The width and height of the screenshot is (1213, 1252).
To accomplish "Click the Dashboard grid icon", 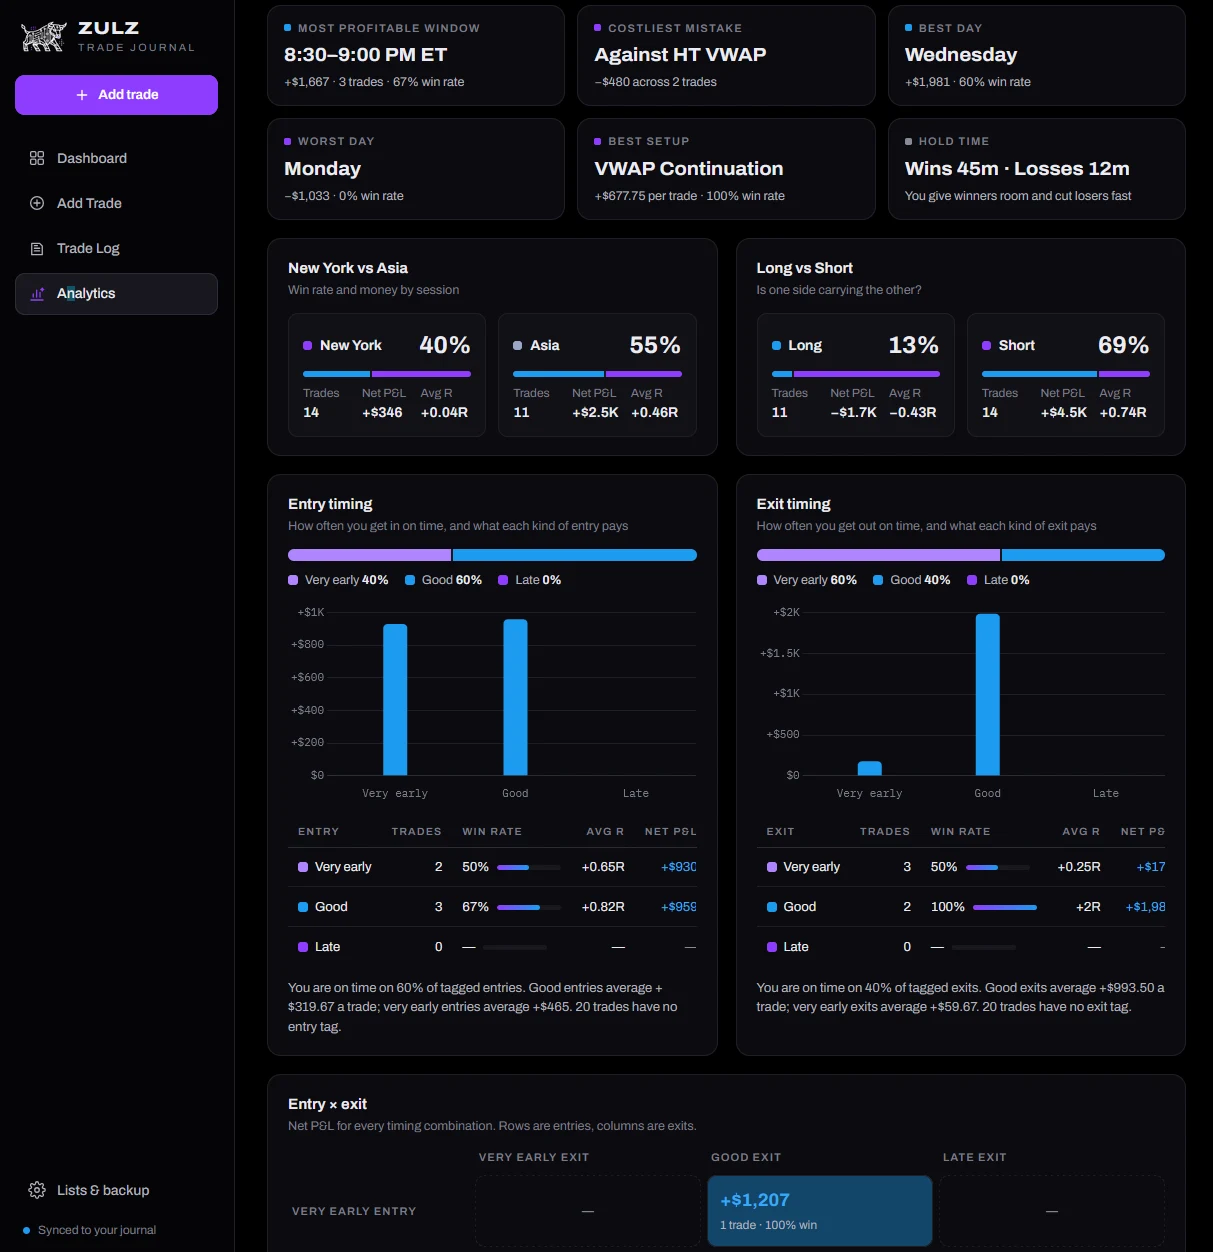I will [37, 158].
